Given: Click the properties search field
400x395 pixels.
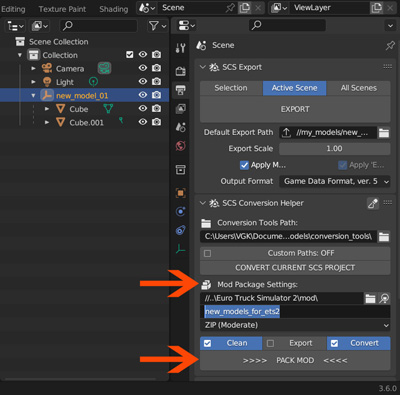Looking at the screenshot, I should (287, 25).
